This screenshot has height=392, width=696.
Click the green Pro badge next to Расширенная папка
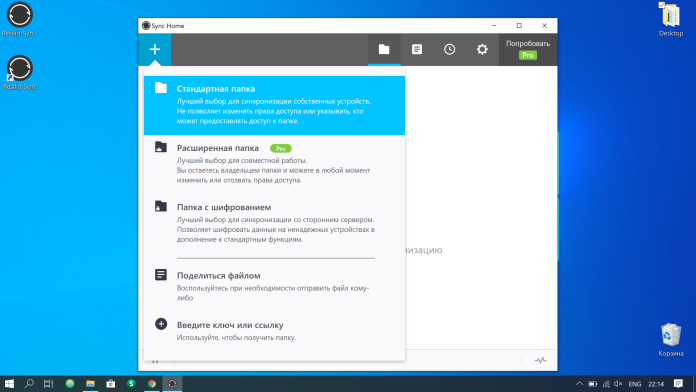pos(281,148)
